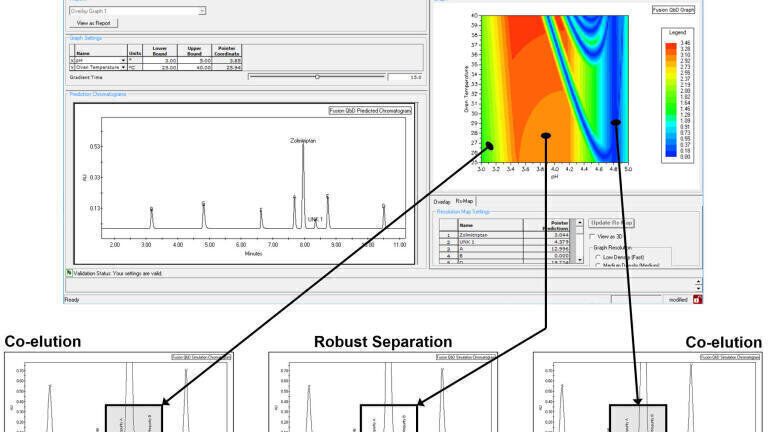Click the blue swatch at legend bottom
This screenshot has width=768, height=432.
point(671,153)
